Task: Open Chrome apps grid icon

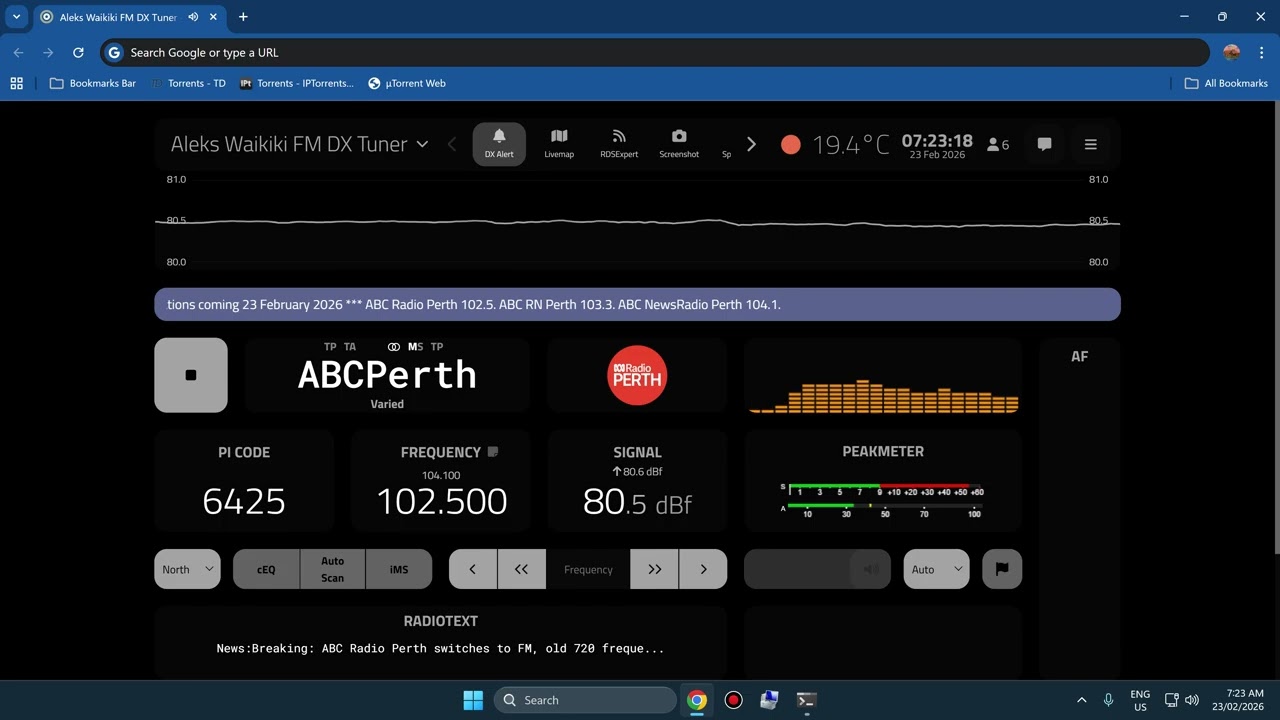Action: pyautogui.click(x=16, y=83)
